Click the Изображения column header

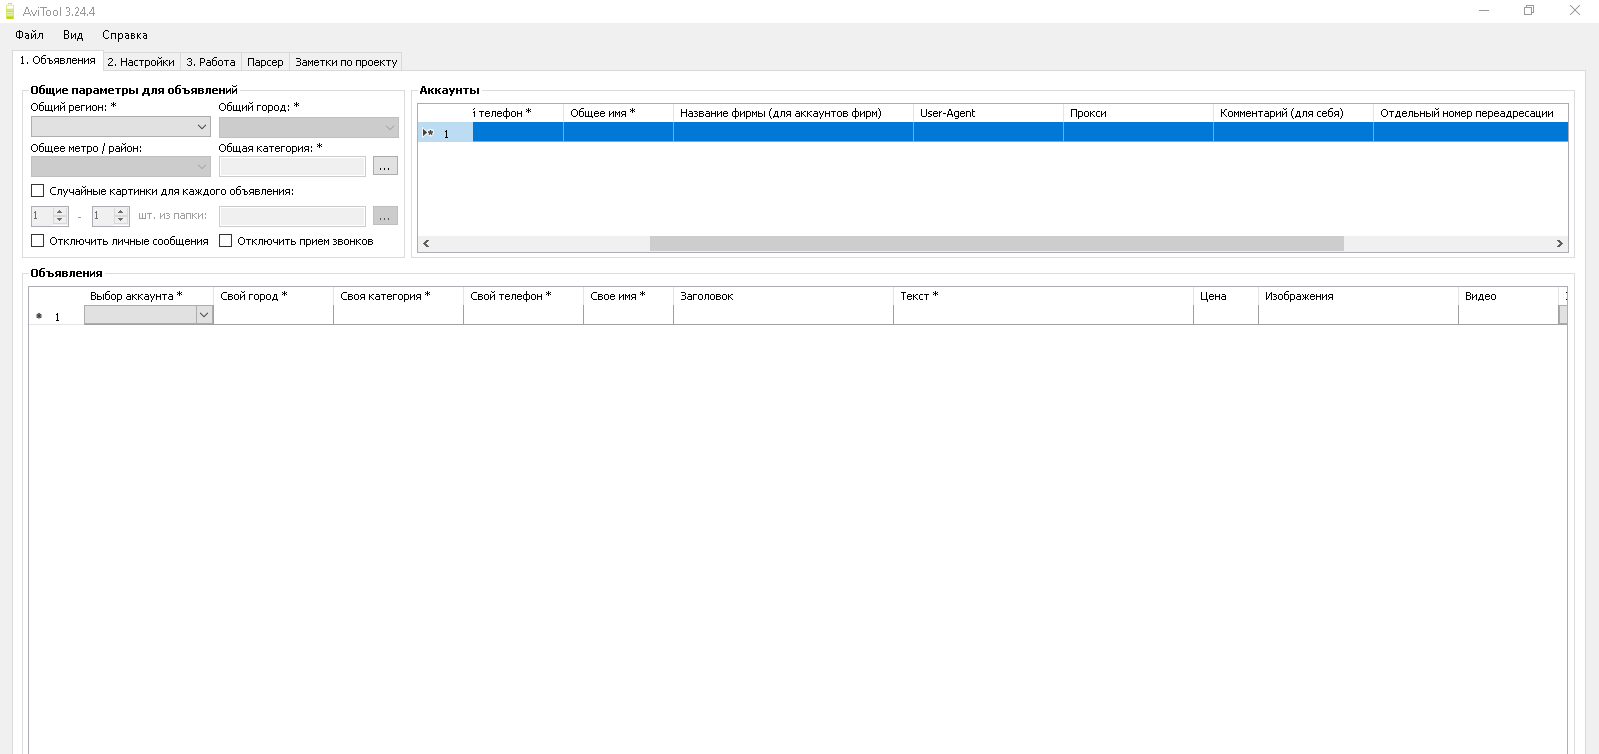(1358, 296)
